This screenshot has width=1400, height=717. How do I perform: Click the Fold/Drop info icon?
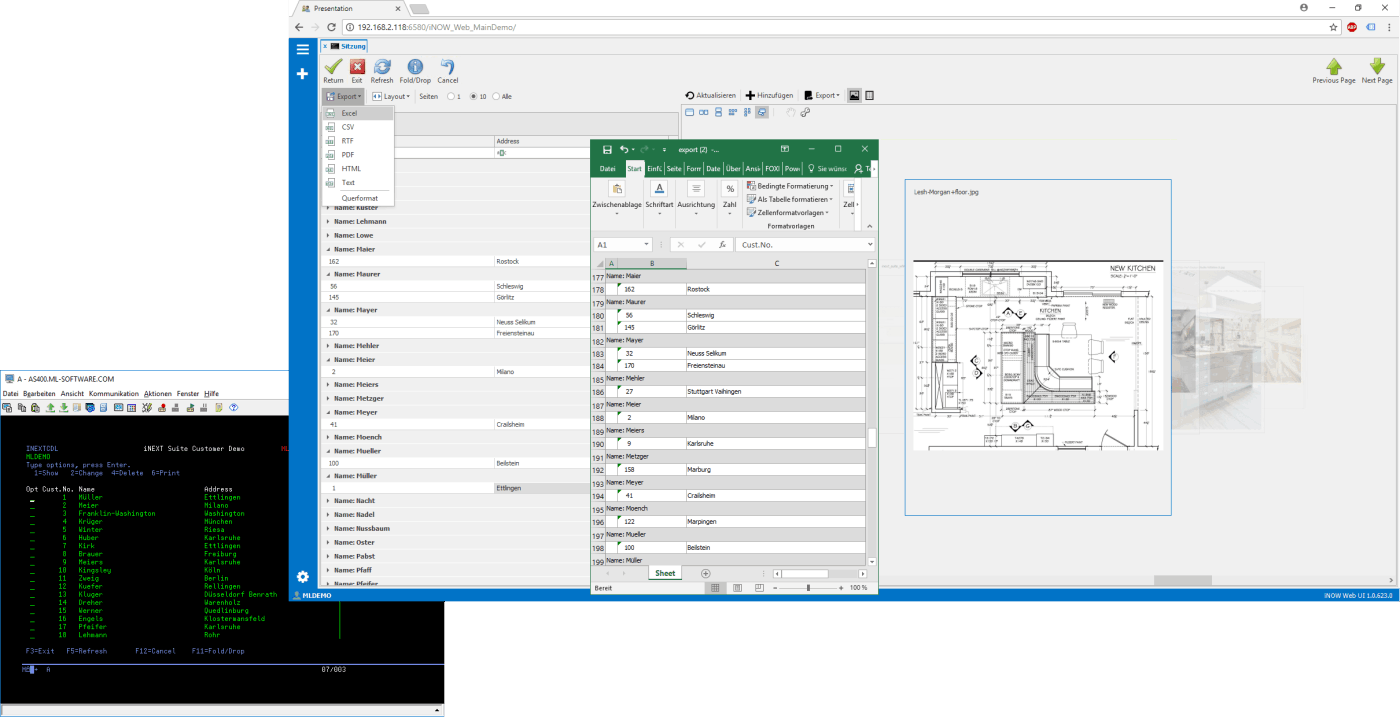pos(415,66)
